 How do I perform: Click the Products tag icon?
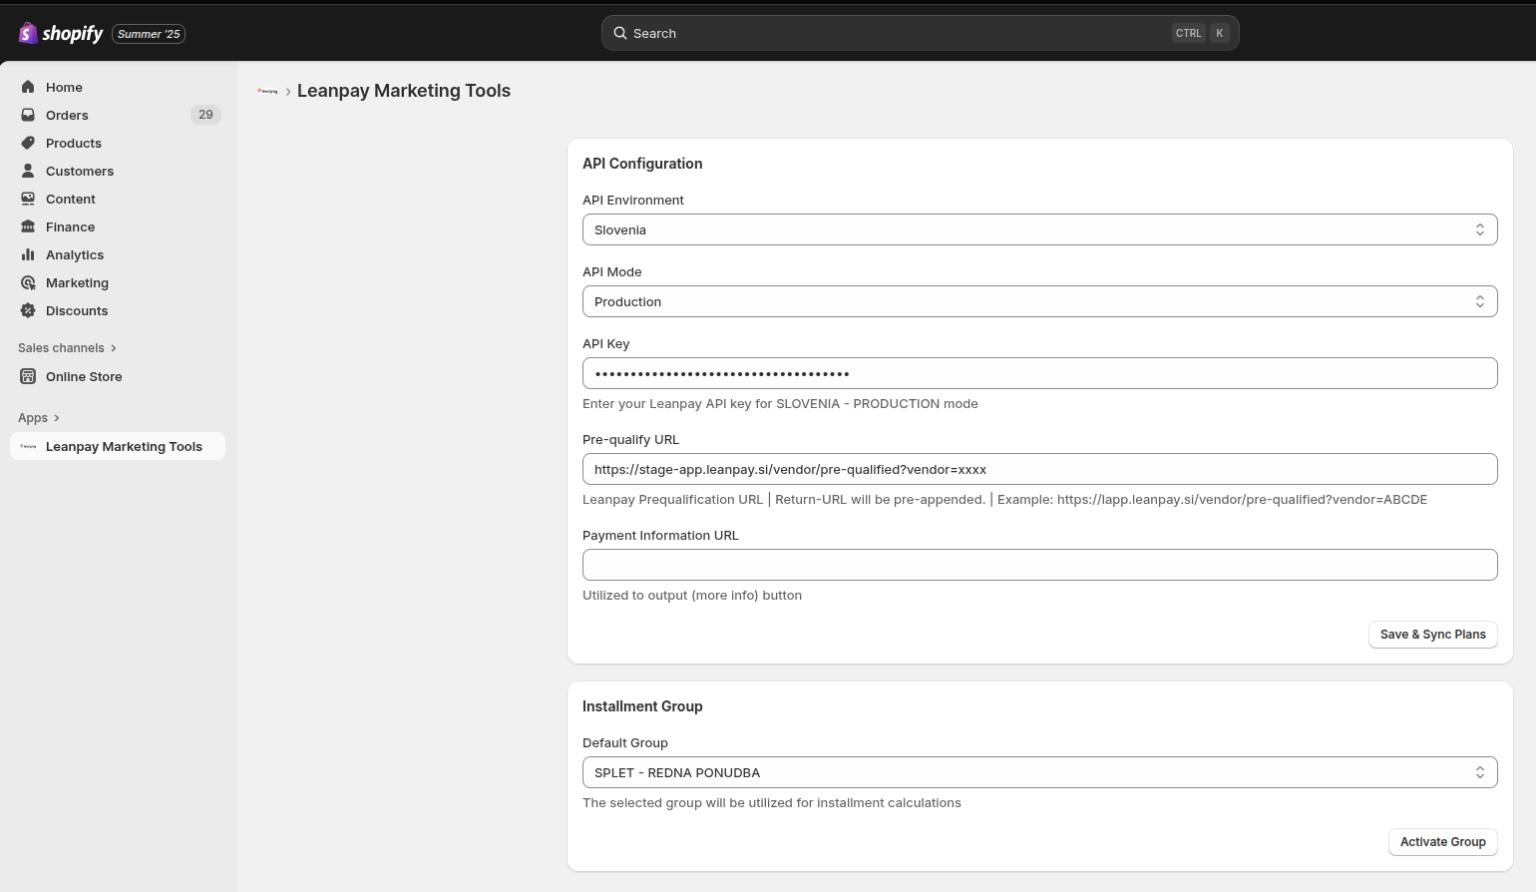click(28, 143)
